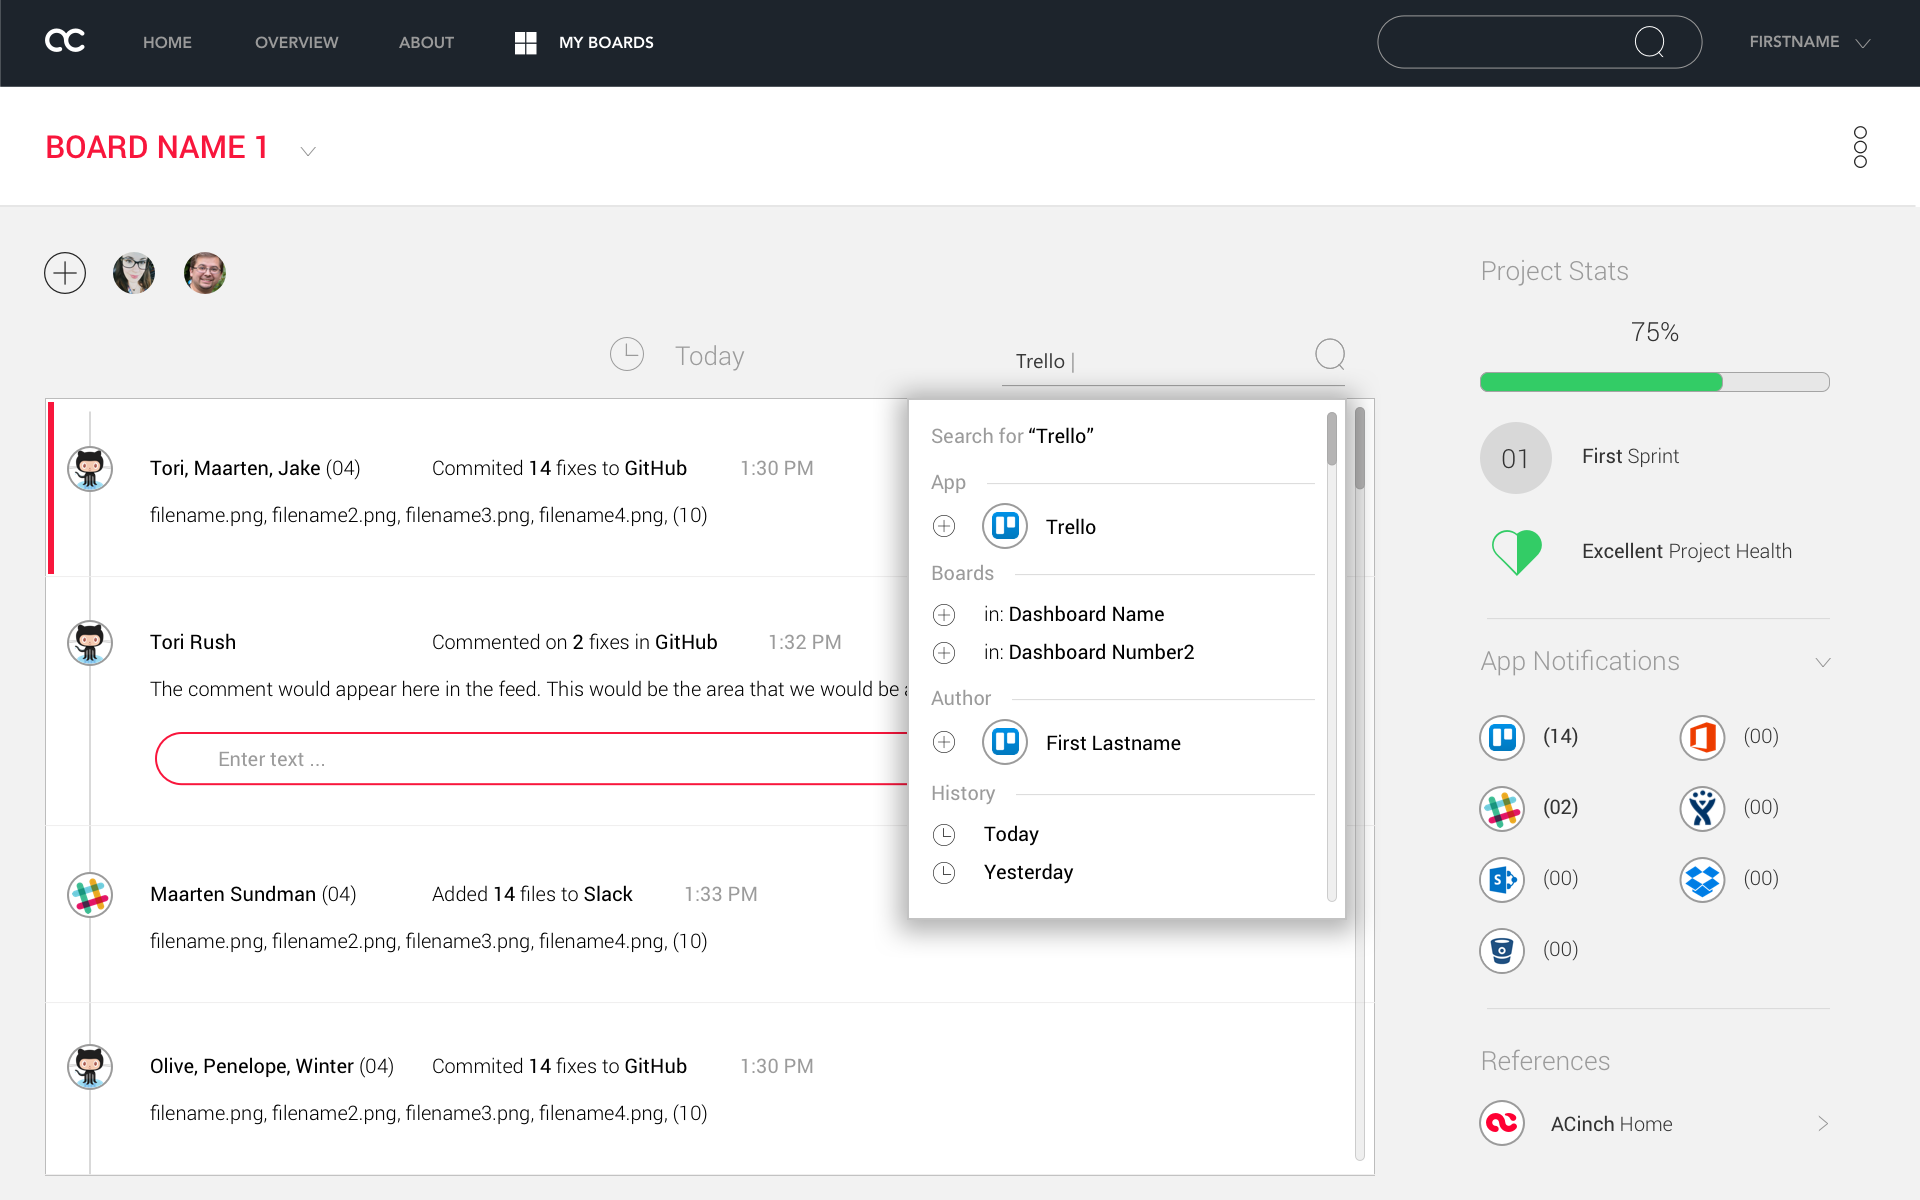Viewport: 1920px width, 1200px height.
Task: Select Yesterday from search history
Action: coord(1028,872)
